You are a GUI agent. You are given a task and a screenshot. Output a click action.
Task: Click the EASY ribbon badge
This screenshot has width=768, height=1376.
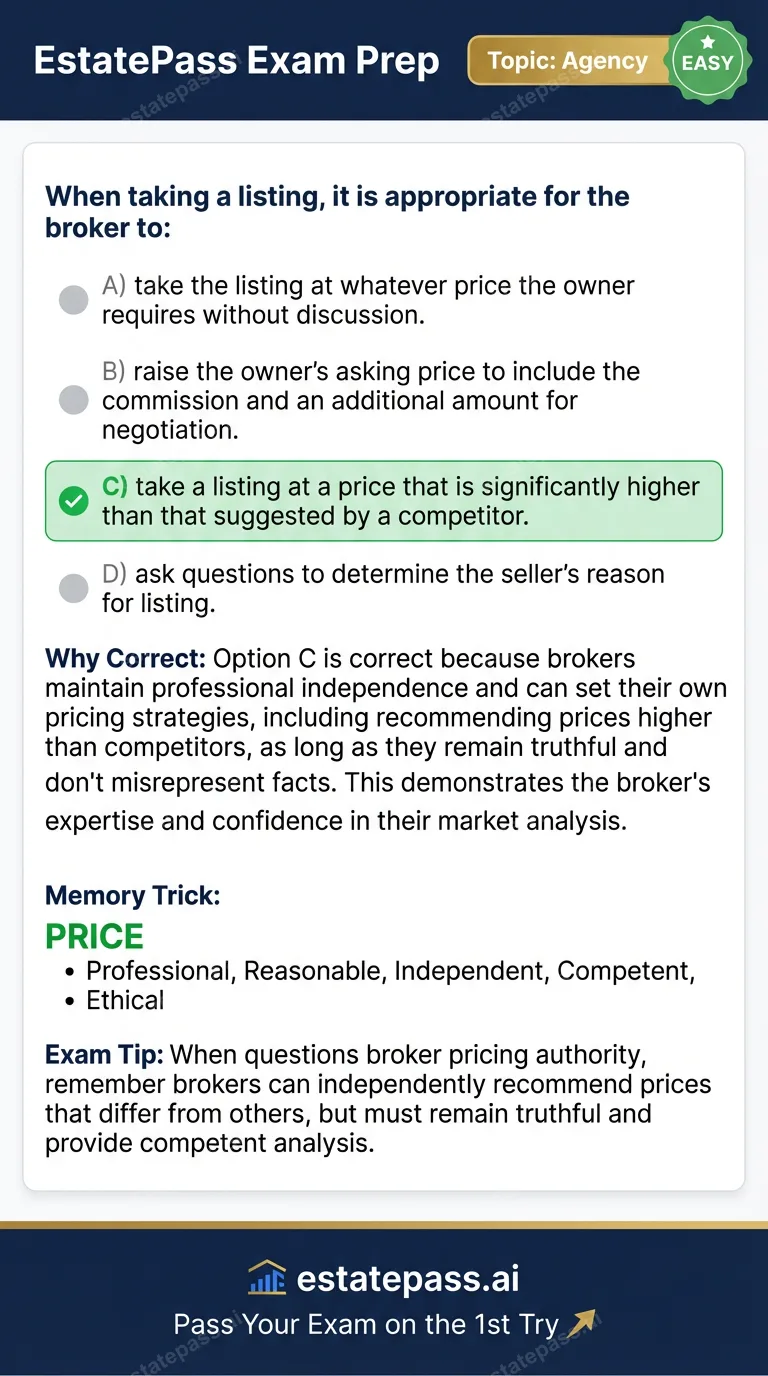[708, 60]
